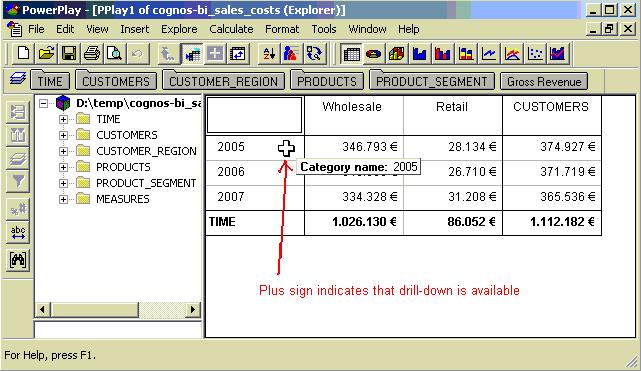
Task: Click the dimension line layers icon
Action: [x=17, y=79]
